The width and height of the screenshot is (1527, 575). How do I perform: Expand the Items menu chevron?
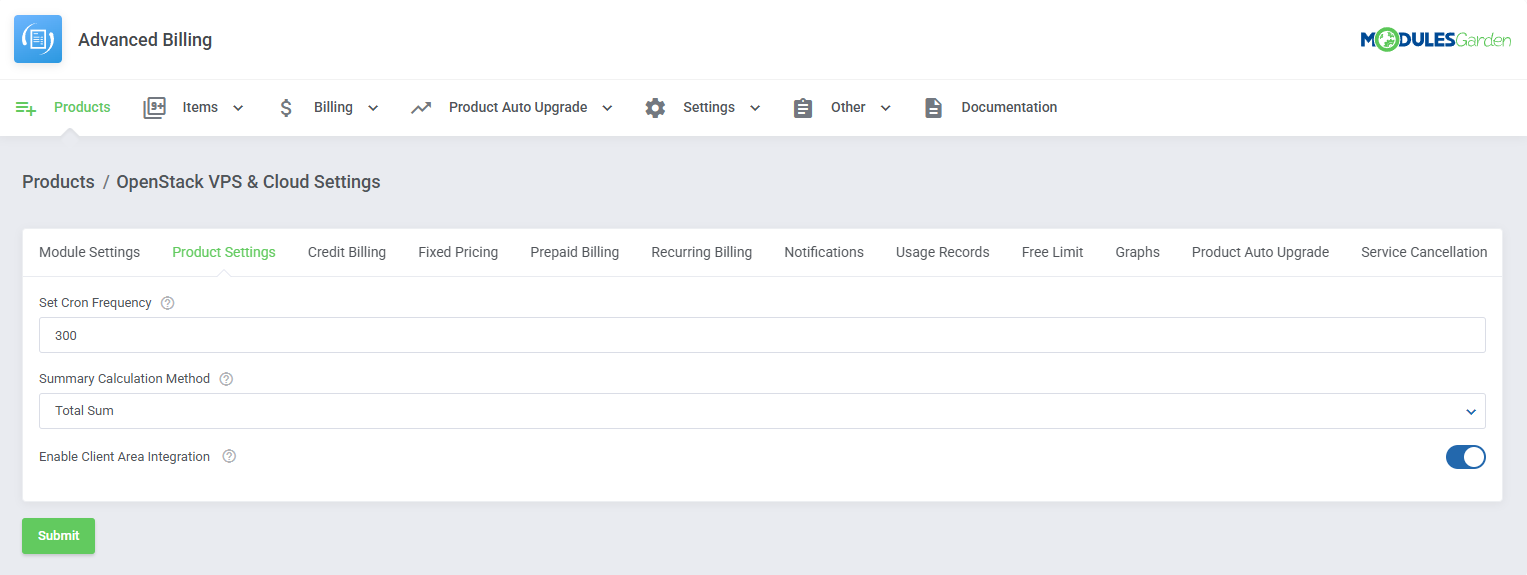238,108
